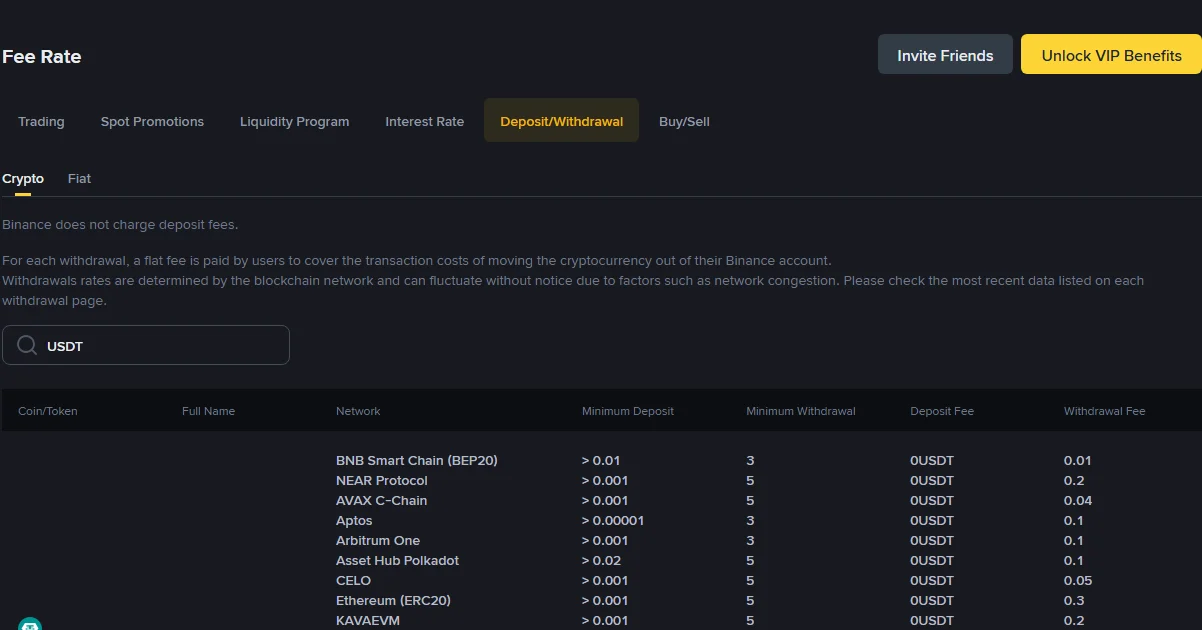Click Aptos minimum deposit > 0.00001

(613, 521)
